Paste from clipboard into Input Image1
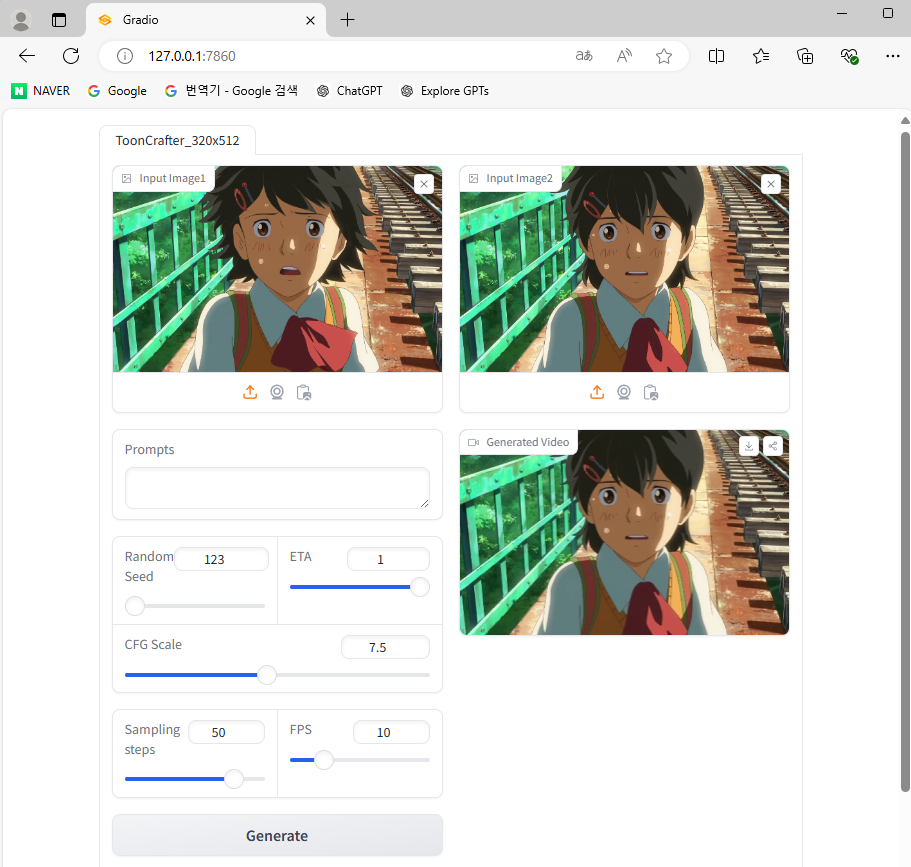The image size is (911, 867). 304,392
